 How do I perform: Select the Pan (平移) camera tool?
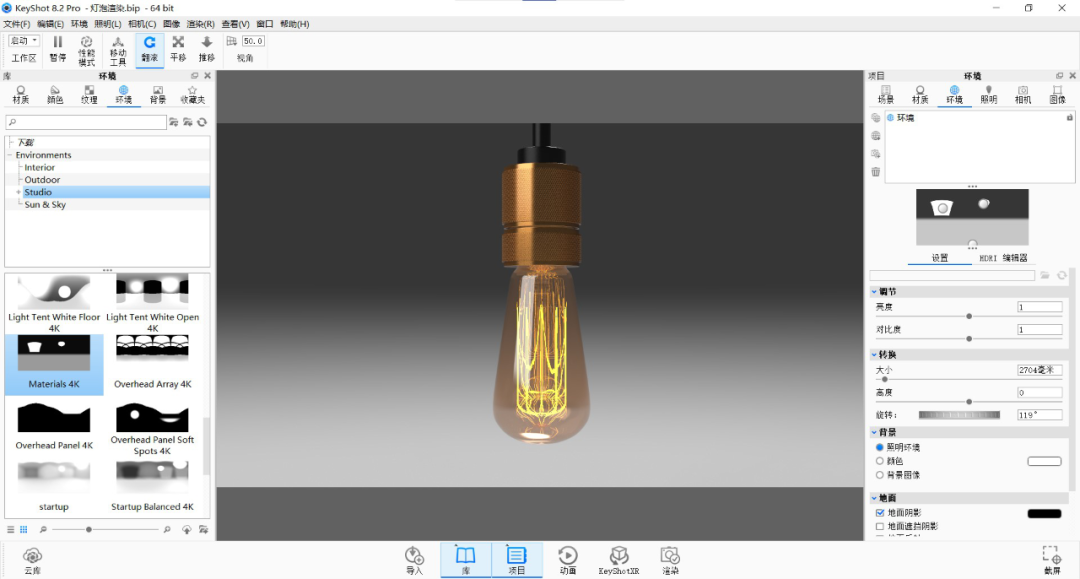point(178,50)
